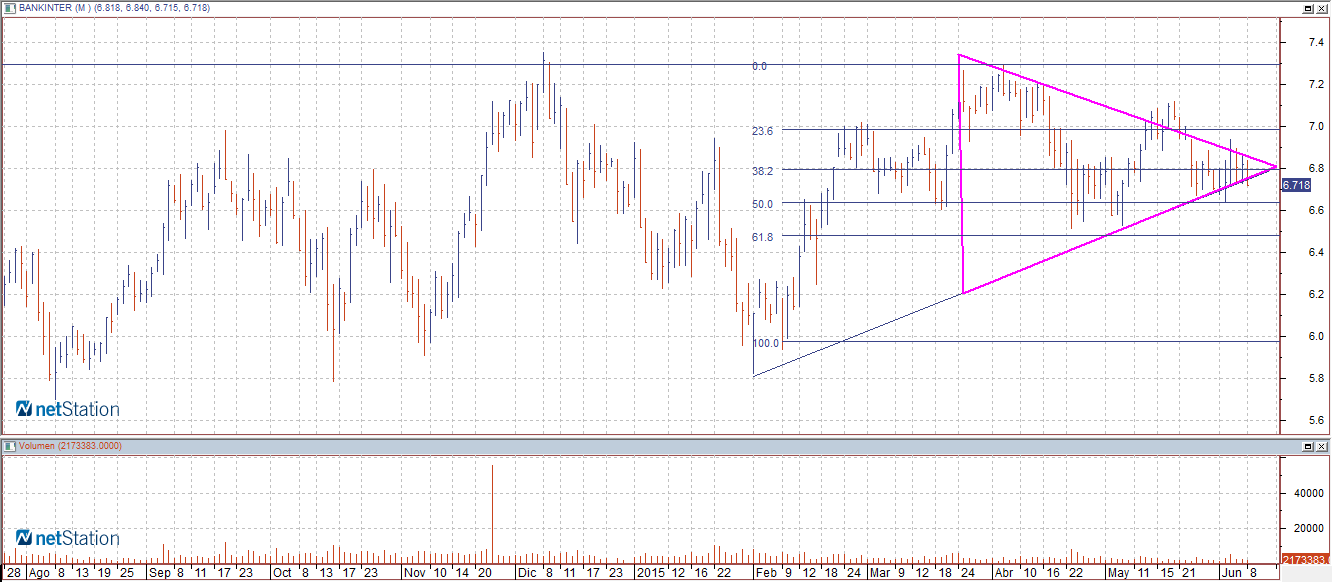Close the BANKINTER price chart panel
The height and width of the screenshot is (582, 1332).
(1322, 8)
